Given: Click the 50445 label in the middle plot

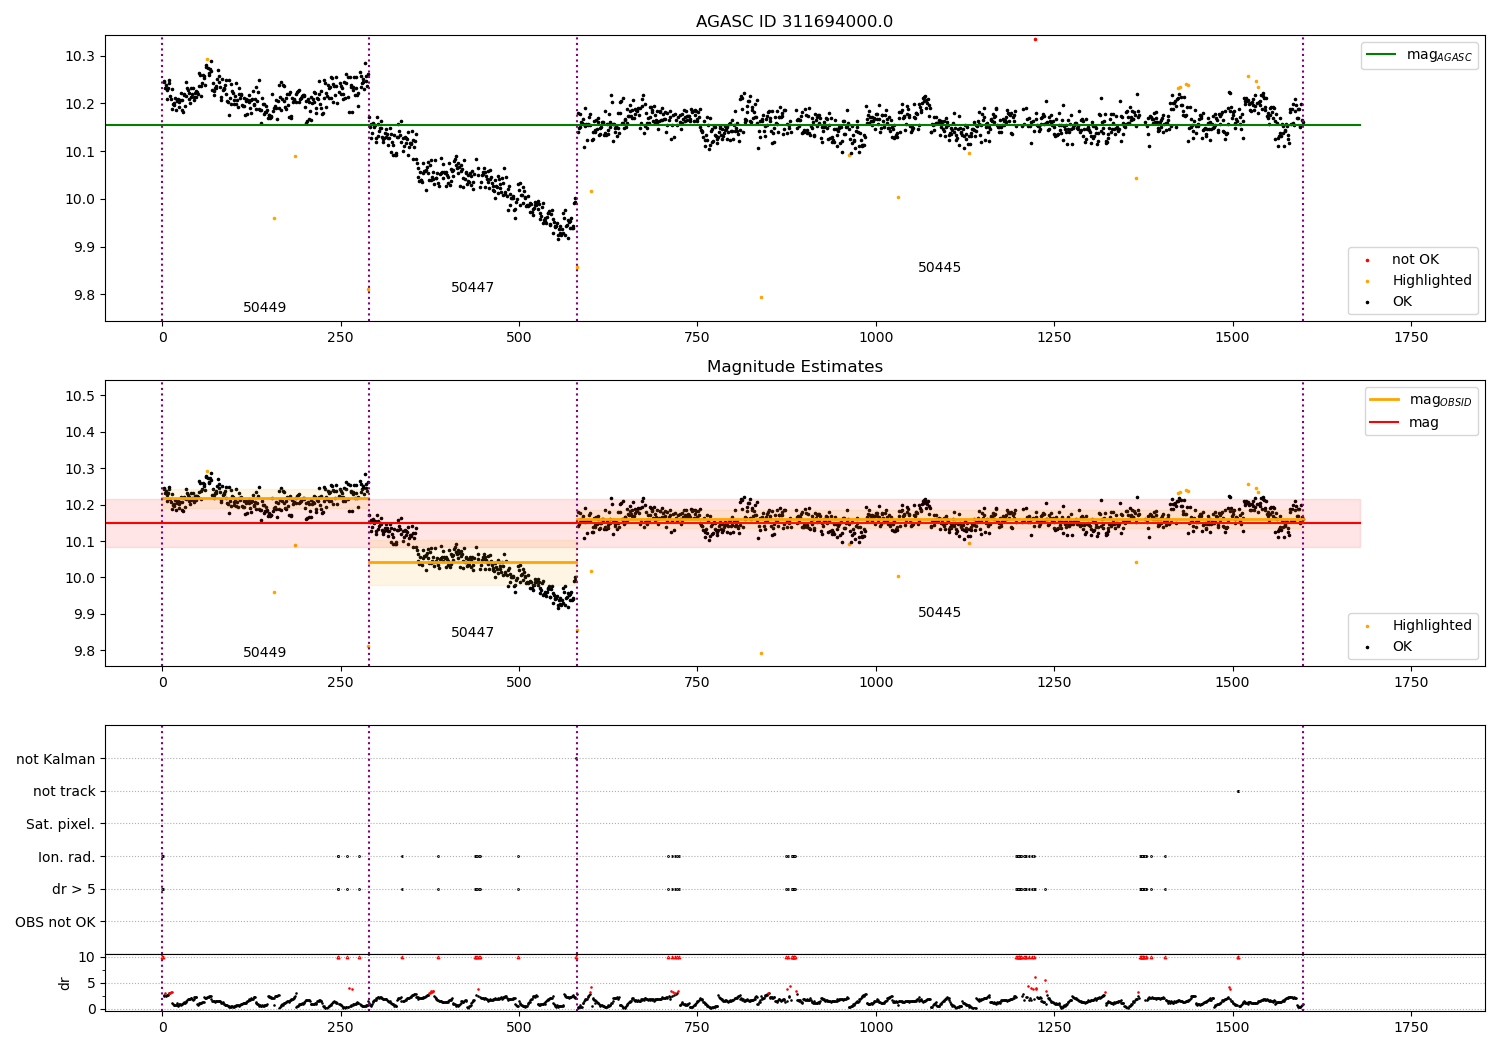Looking at the screenshot, I should 939,613.
